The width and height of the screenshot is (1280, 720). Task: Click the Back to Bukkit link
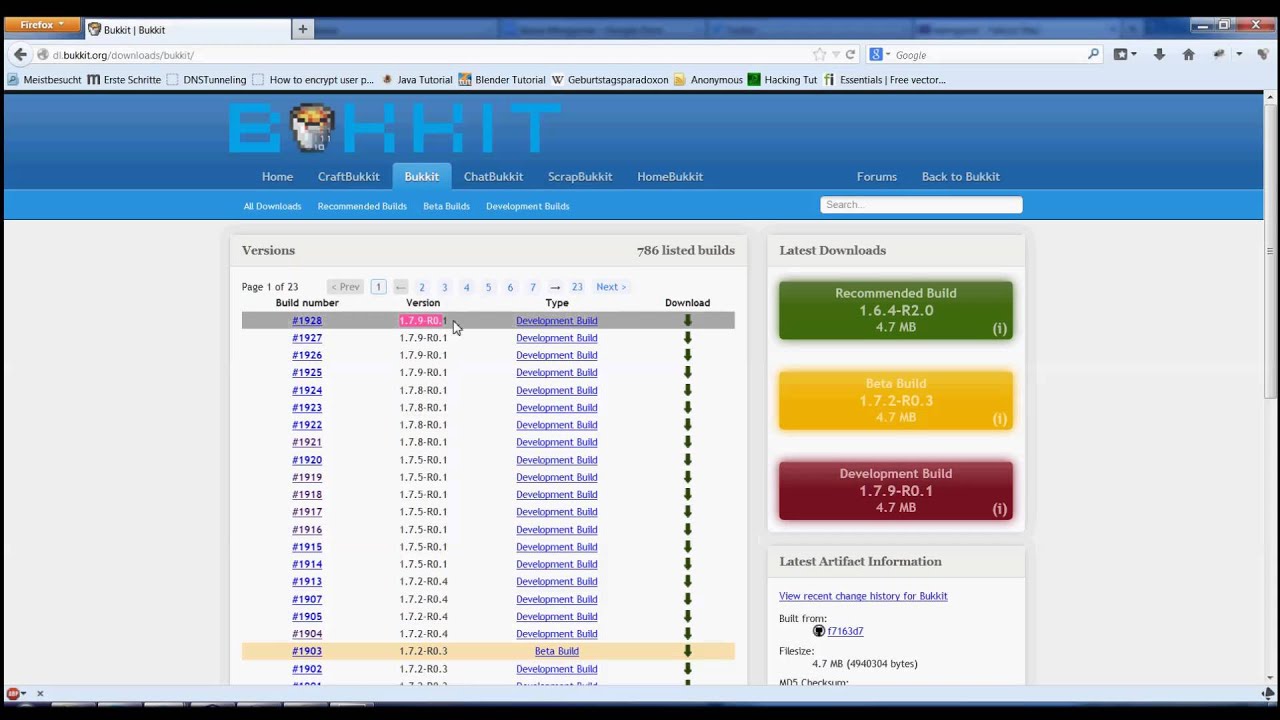[960, 177]
